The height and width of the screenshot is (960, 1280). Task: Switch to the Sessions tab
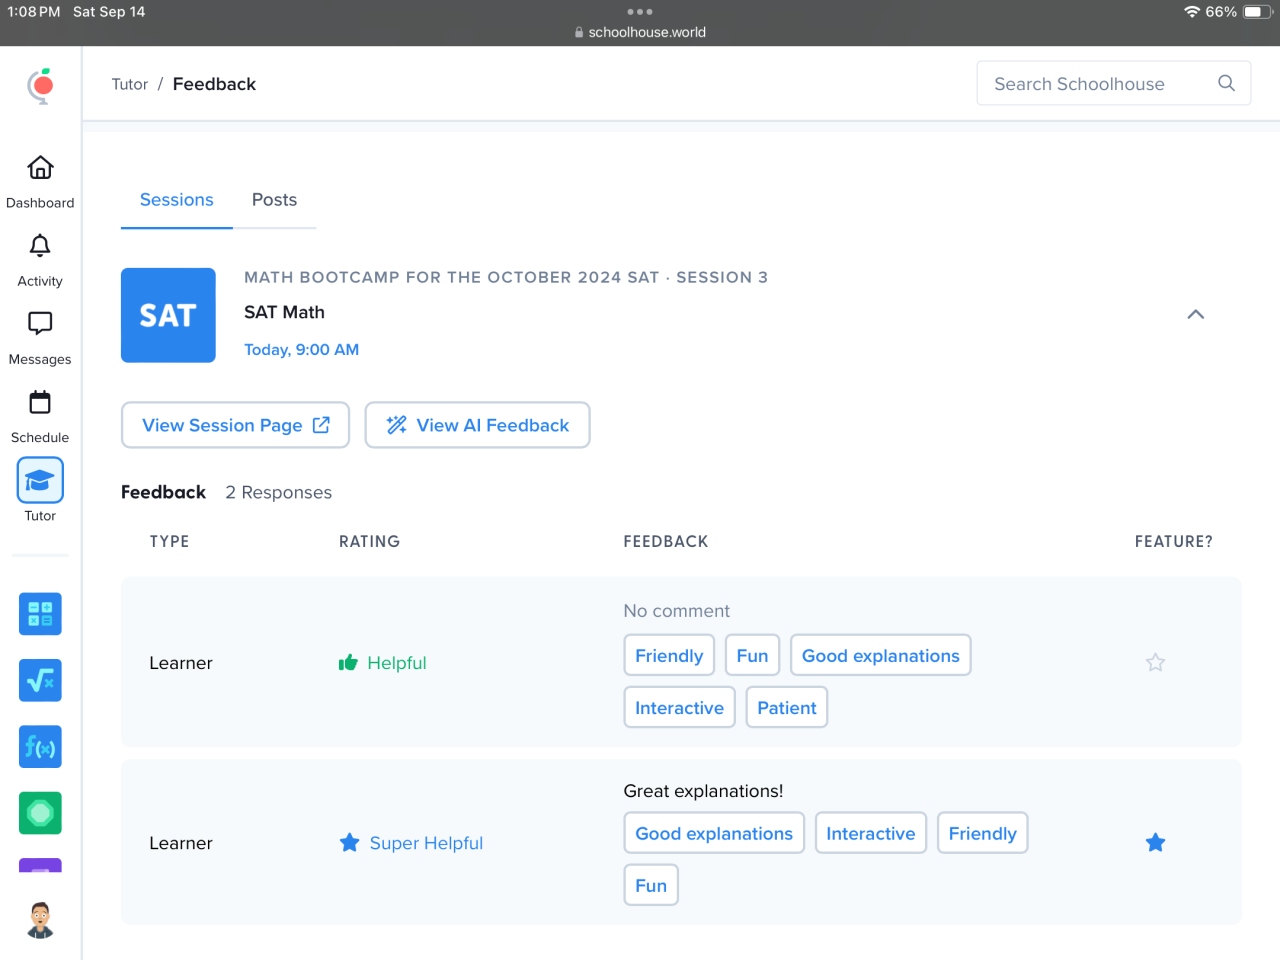177,200
